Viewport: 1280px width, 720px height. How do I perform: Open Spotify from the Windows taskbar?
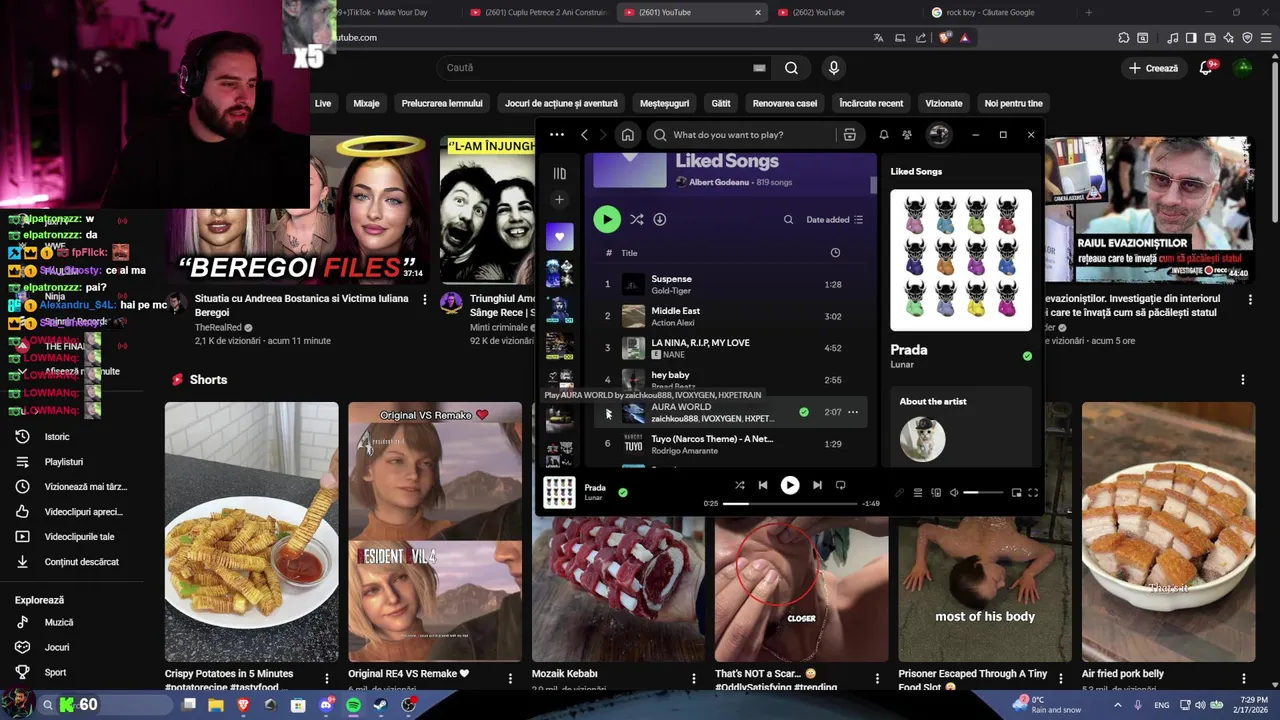353,705
